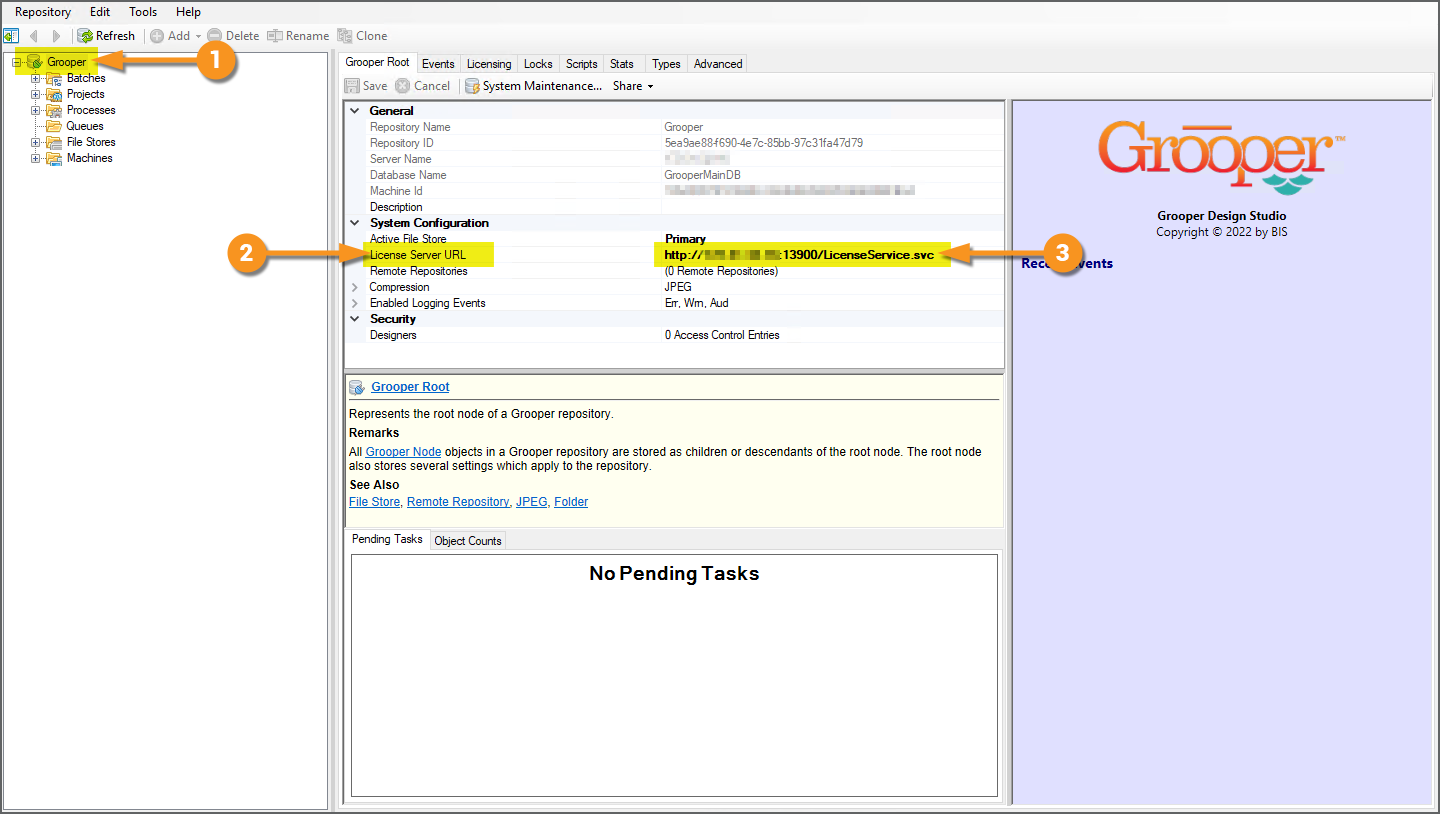Refresh the repository tree
The width and height of the screenshot is (1440, 814).
(106, 36)
